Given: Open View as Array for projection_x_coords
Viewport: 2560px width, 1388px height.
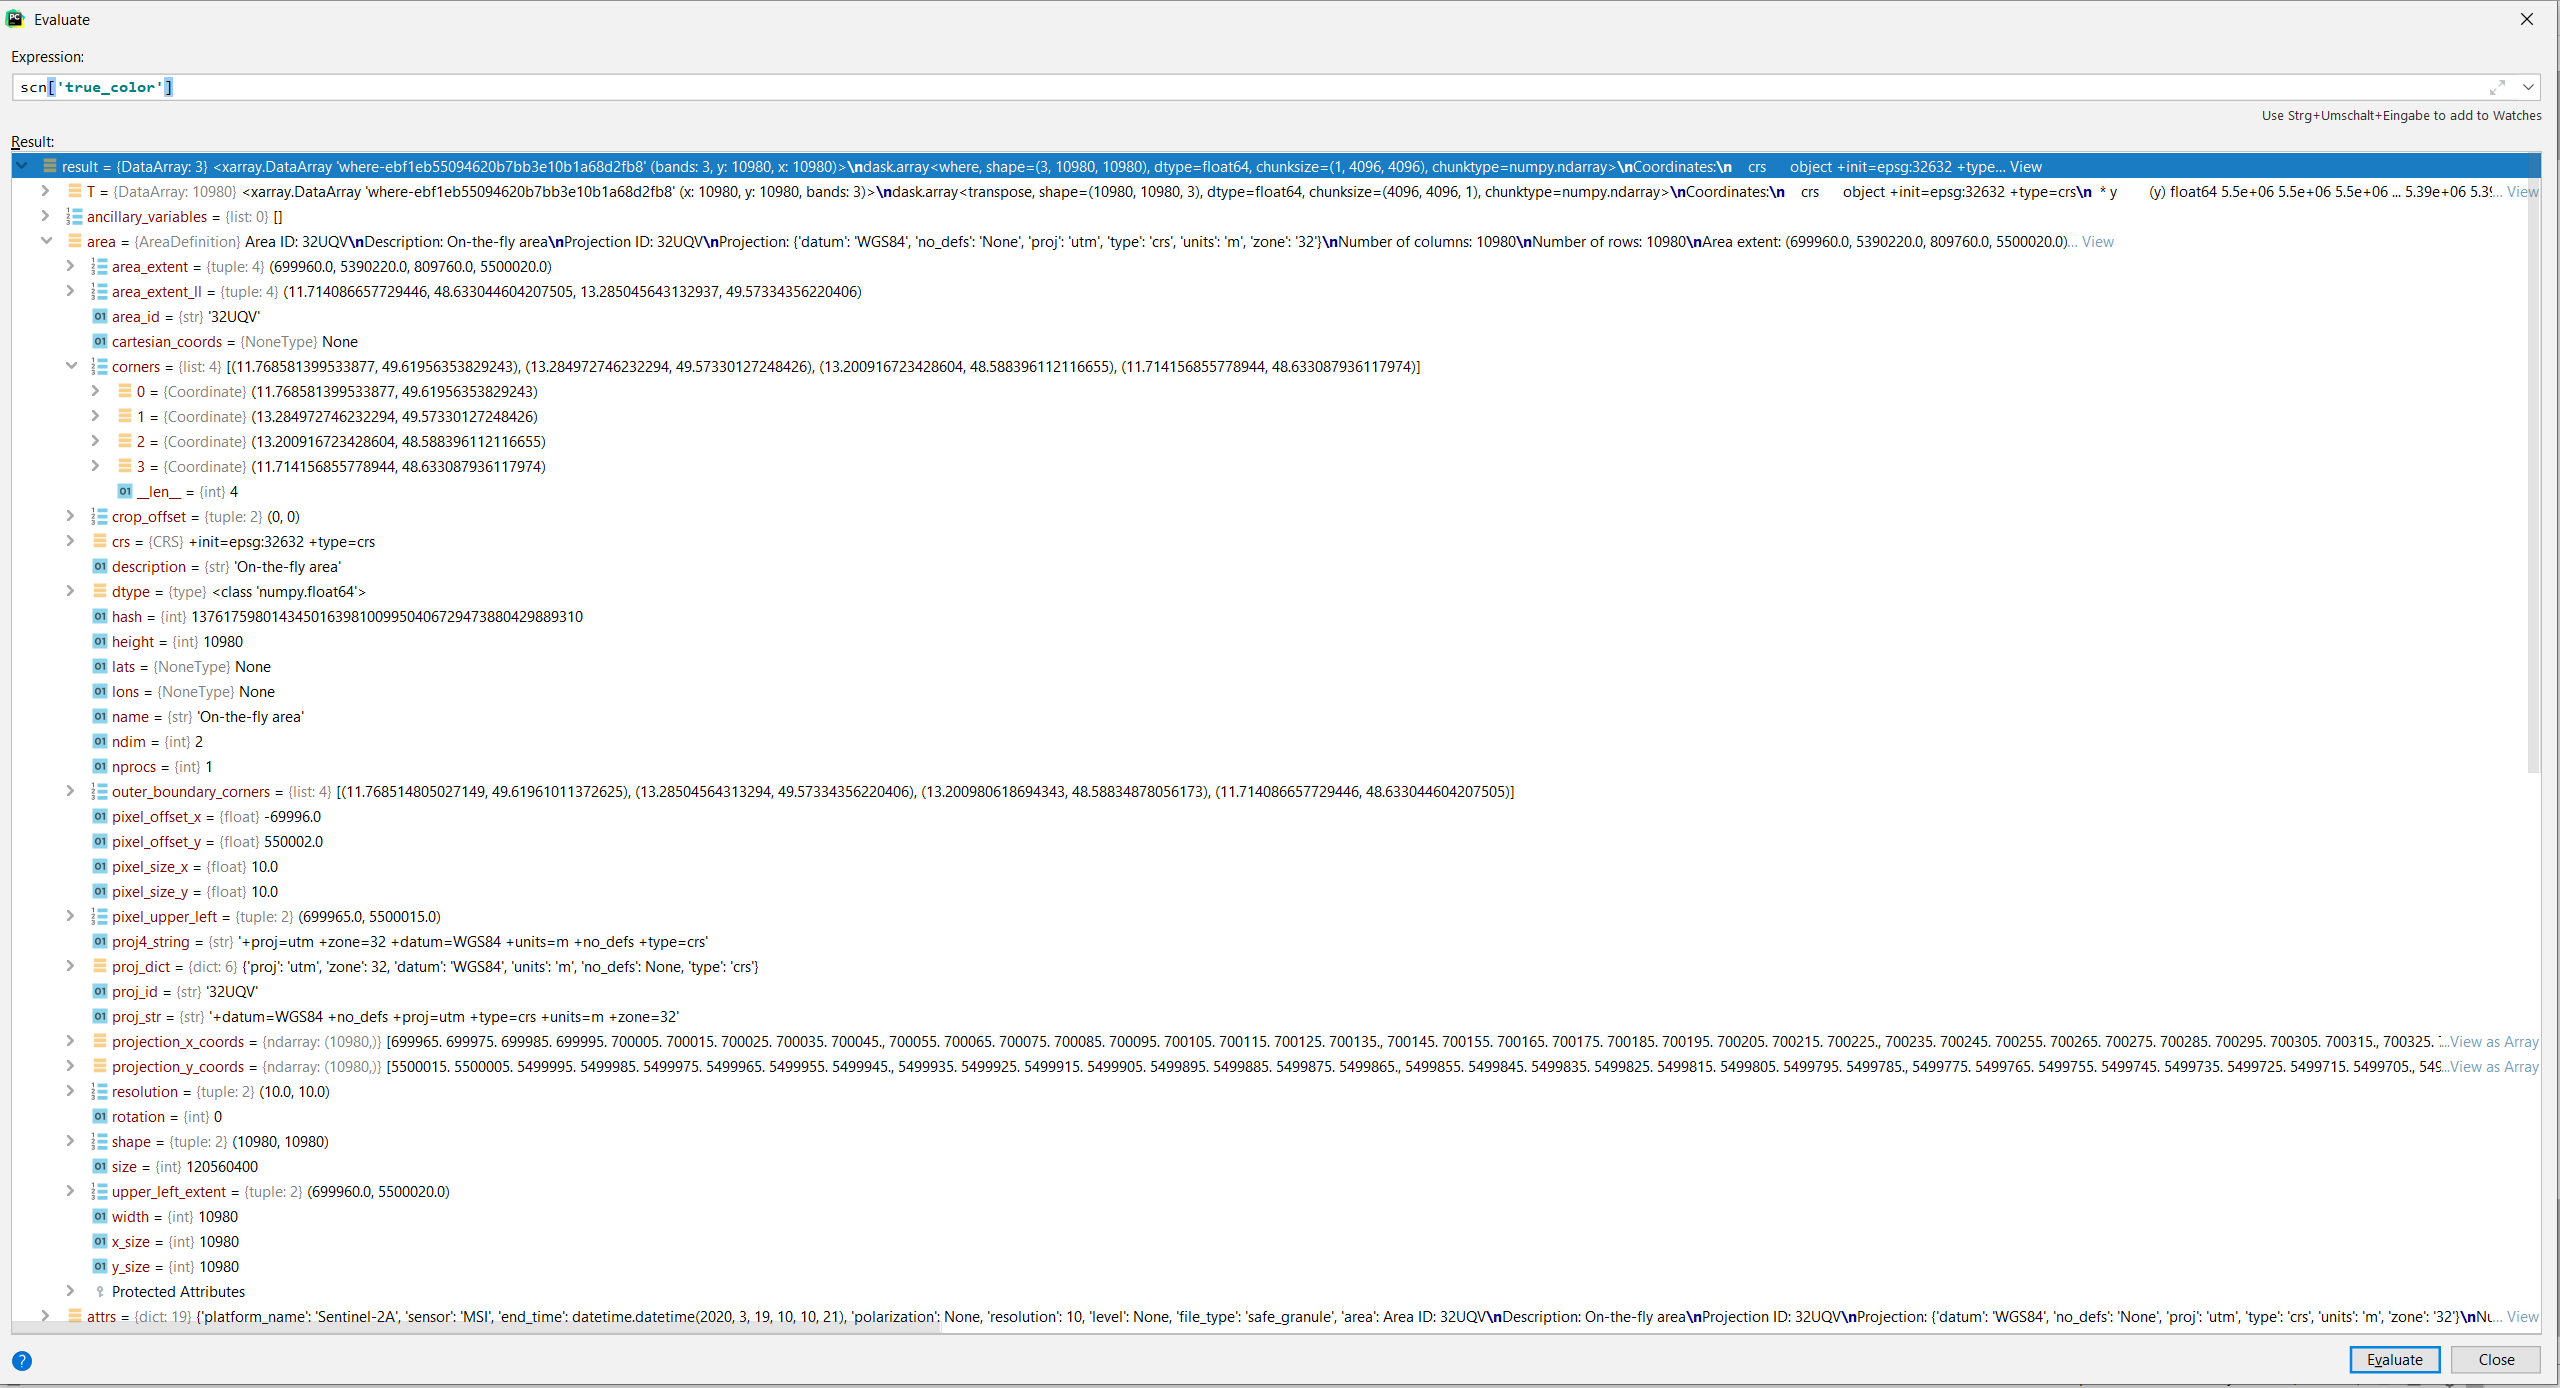Looking at the screenshot, I should 2494,1042.
